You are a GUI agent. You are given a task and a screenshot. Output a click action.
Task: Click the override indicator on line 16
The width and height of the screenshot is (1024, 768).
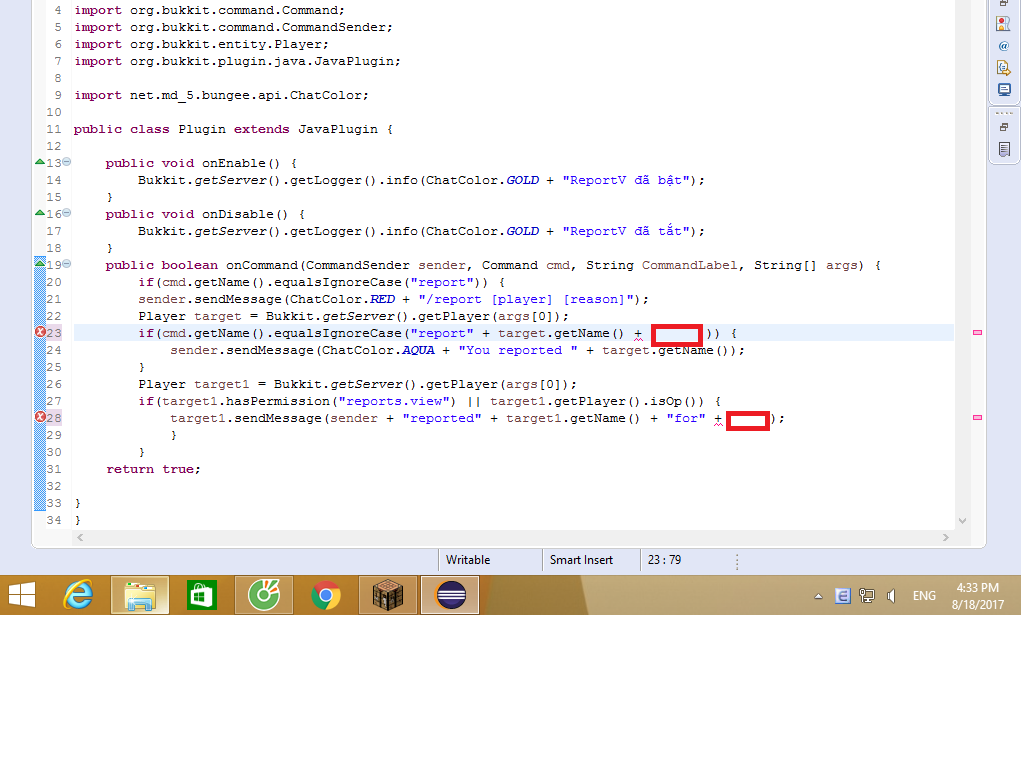[40, 212]
